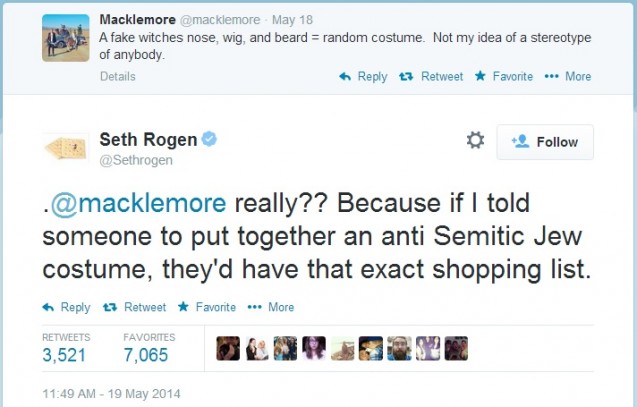
Task: Favorite Seth Rogen's tweet
Action: 207,307
